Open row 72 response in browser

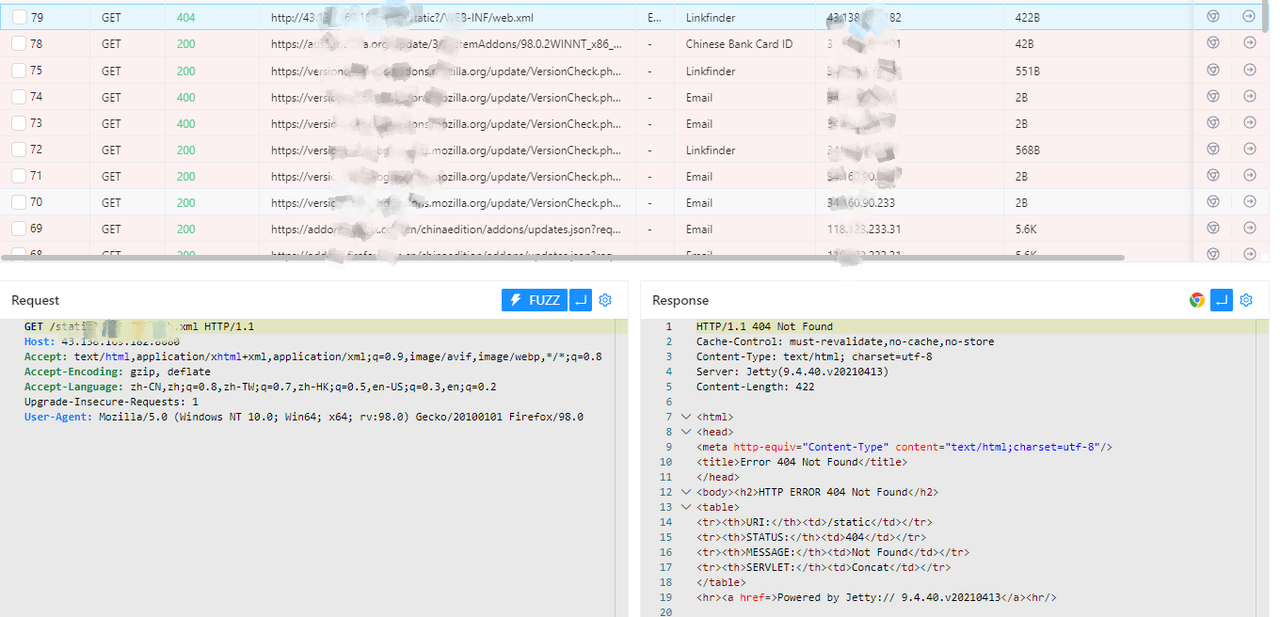[x=1213, y=149]
